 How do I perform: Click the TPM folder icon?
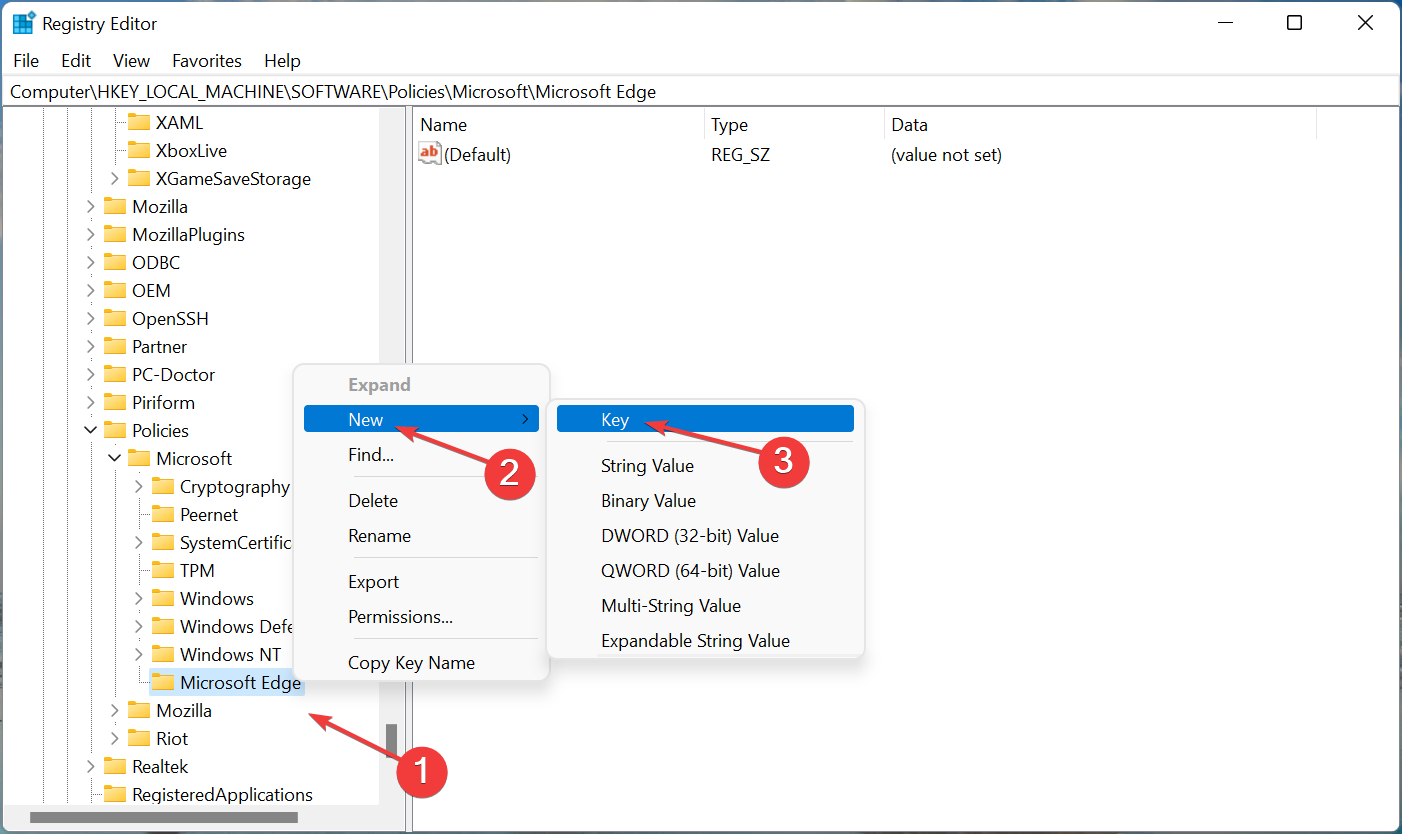pos(163,570)
